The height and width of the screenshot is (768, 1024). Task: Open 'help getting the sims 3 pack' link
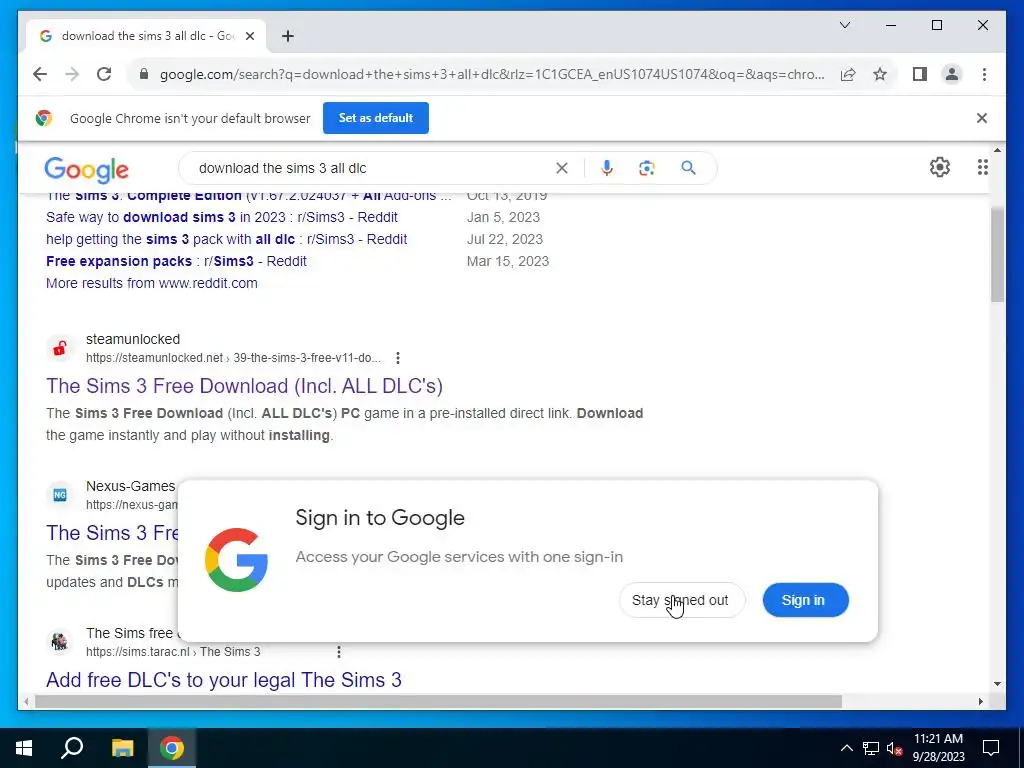tap(227, 240)
